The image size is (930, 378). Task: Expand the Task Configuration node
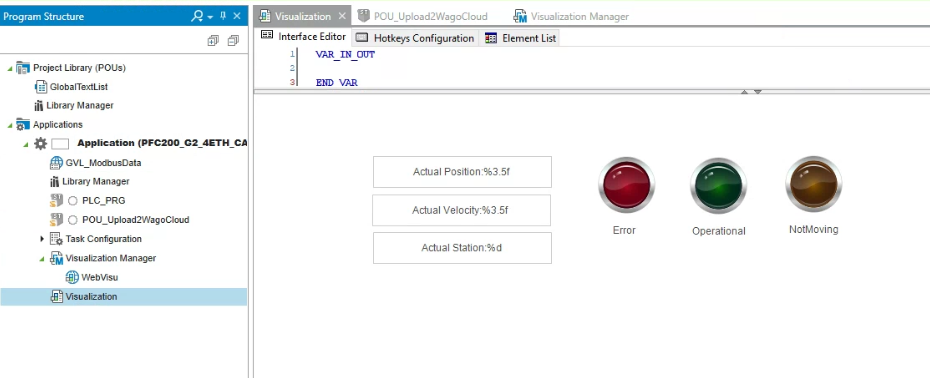pos(42,239)
